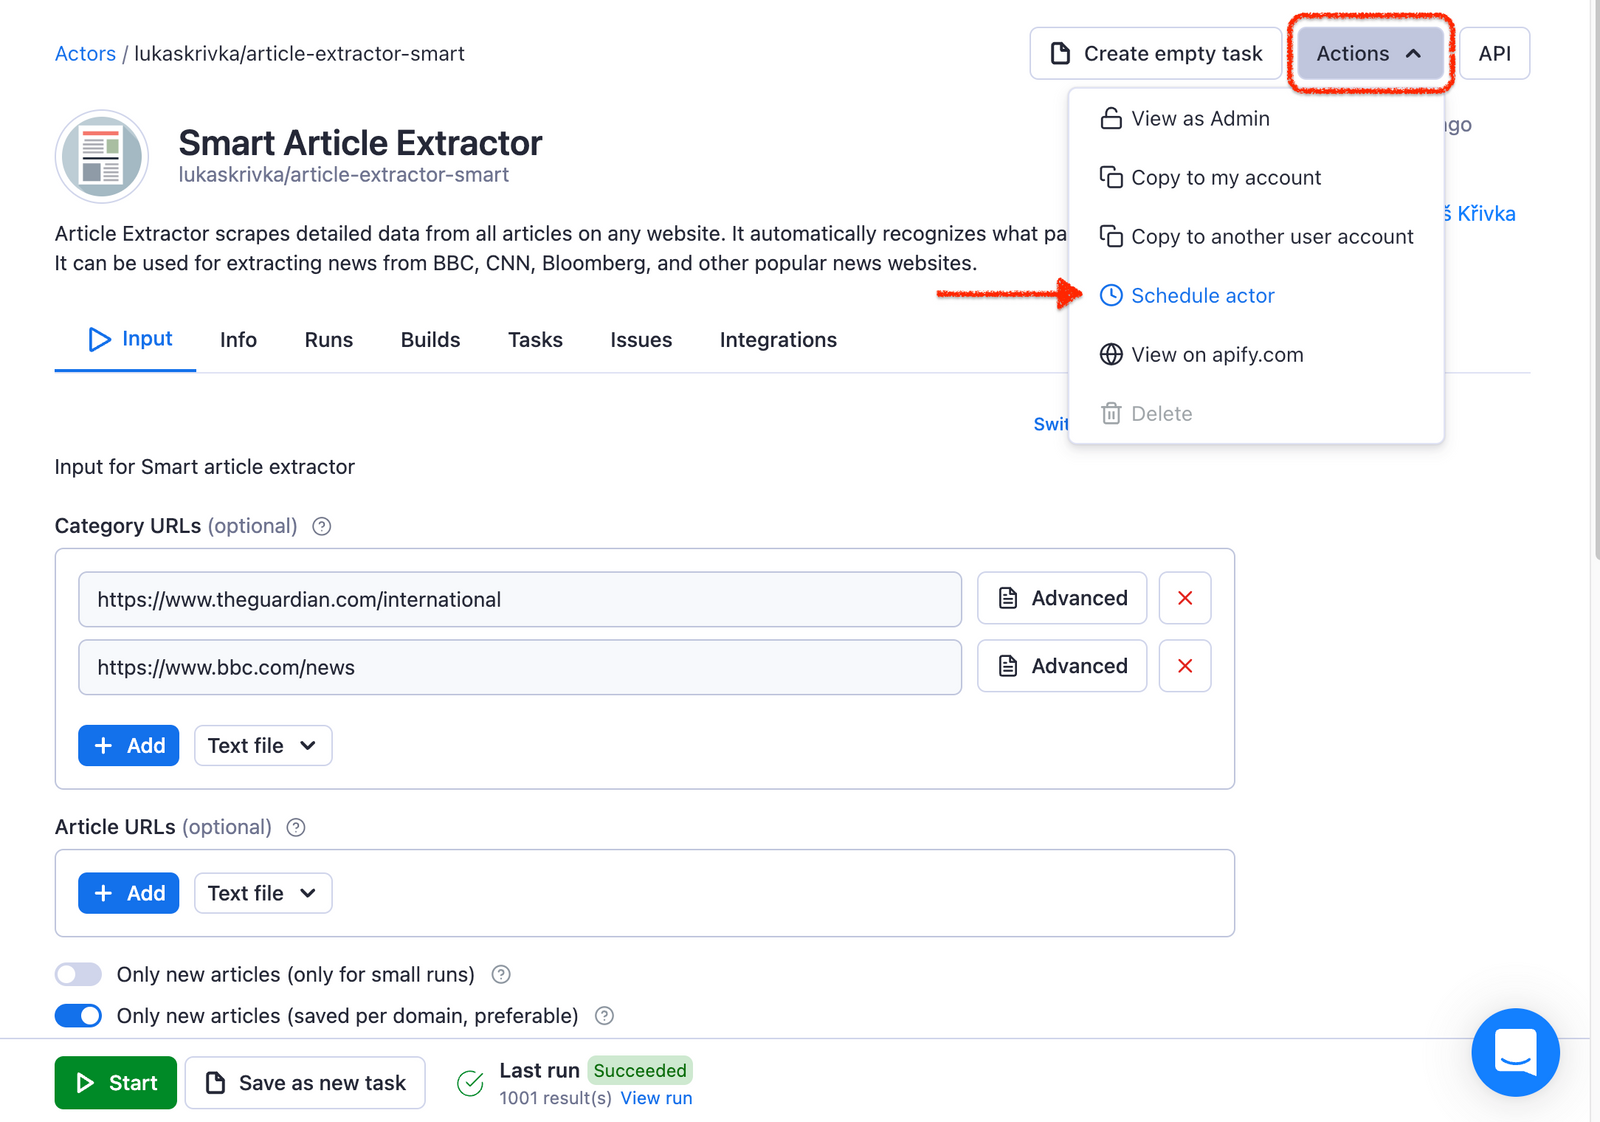Open Text file dropdown under Category URLs
Screen dimensions: 1600x1122
point(262,745)
